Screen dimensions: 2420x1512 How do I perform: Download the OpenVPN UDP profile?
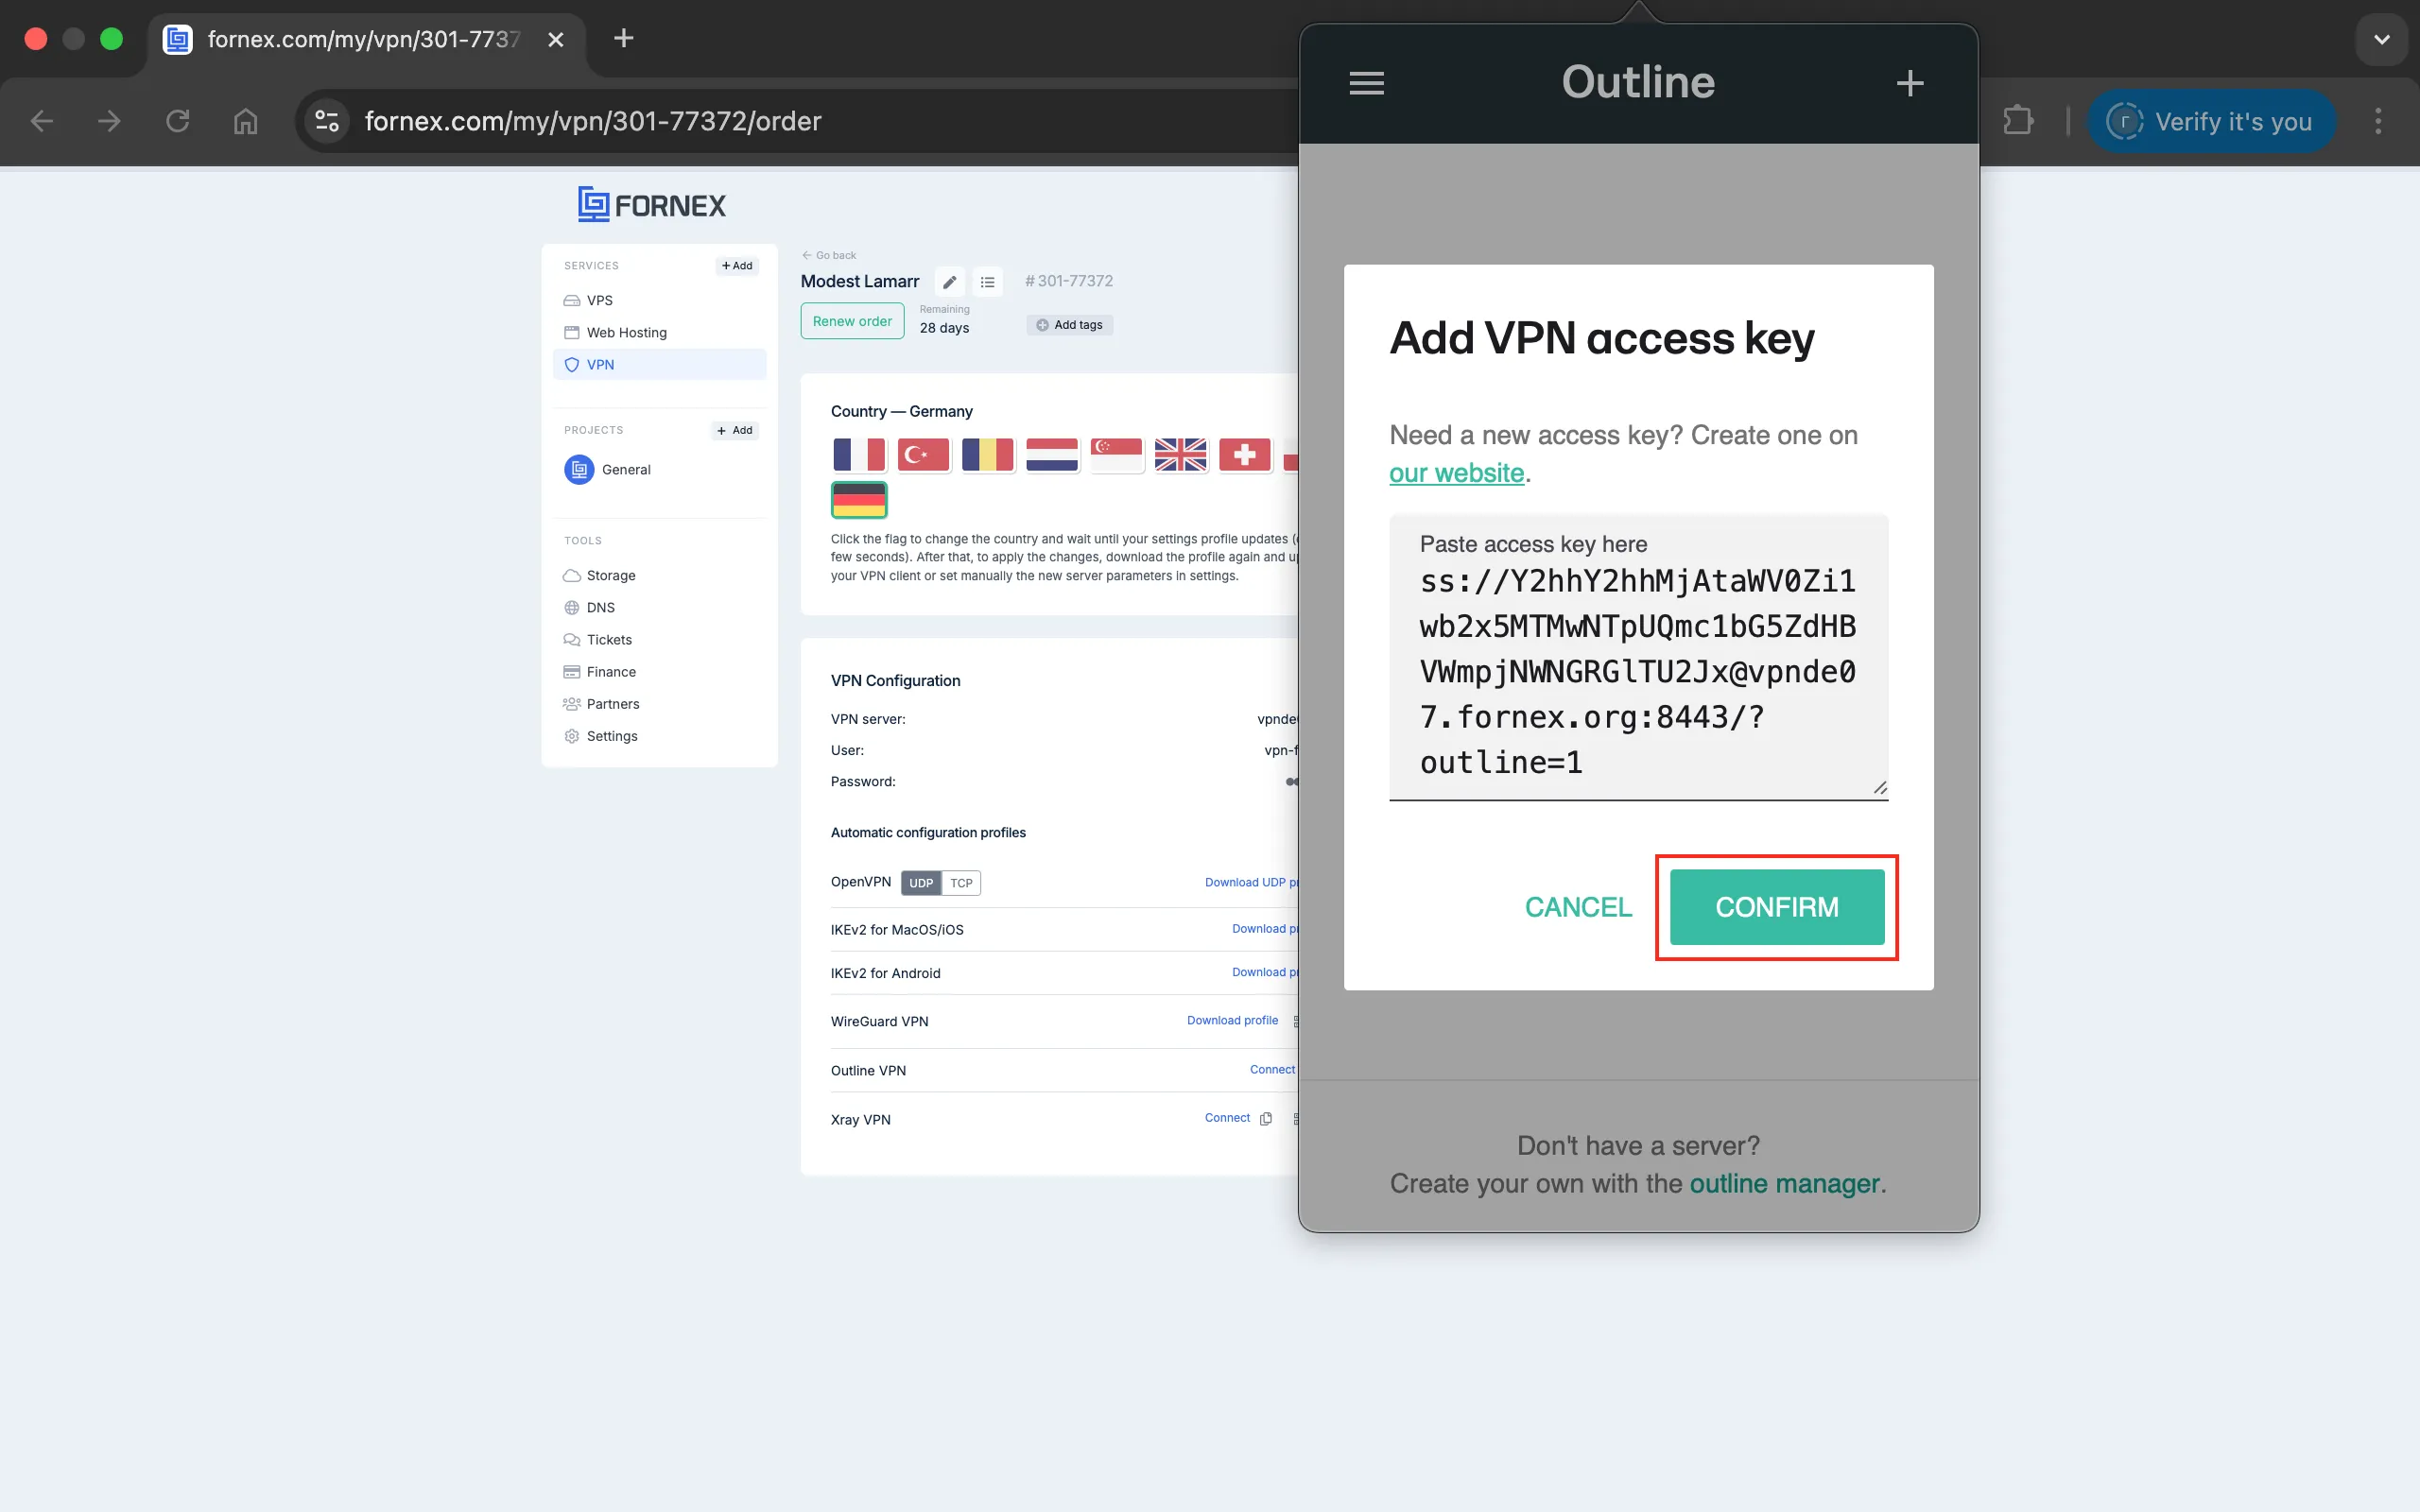(1251, 882)
